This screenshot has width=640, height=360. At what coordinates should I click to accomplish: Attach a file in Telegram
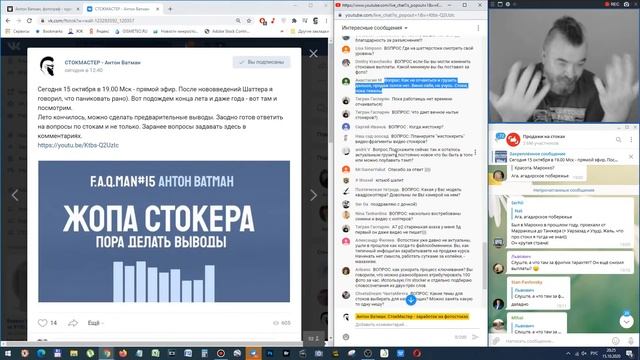496,341
